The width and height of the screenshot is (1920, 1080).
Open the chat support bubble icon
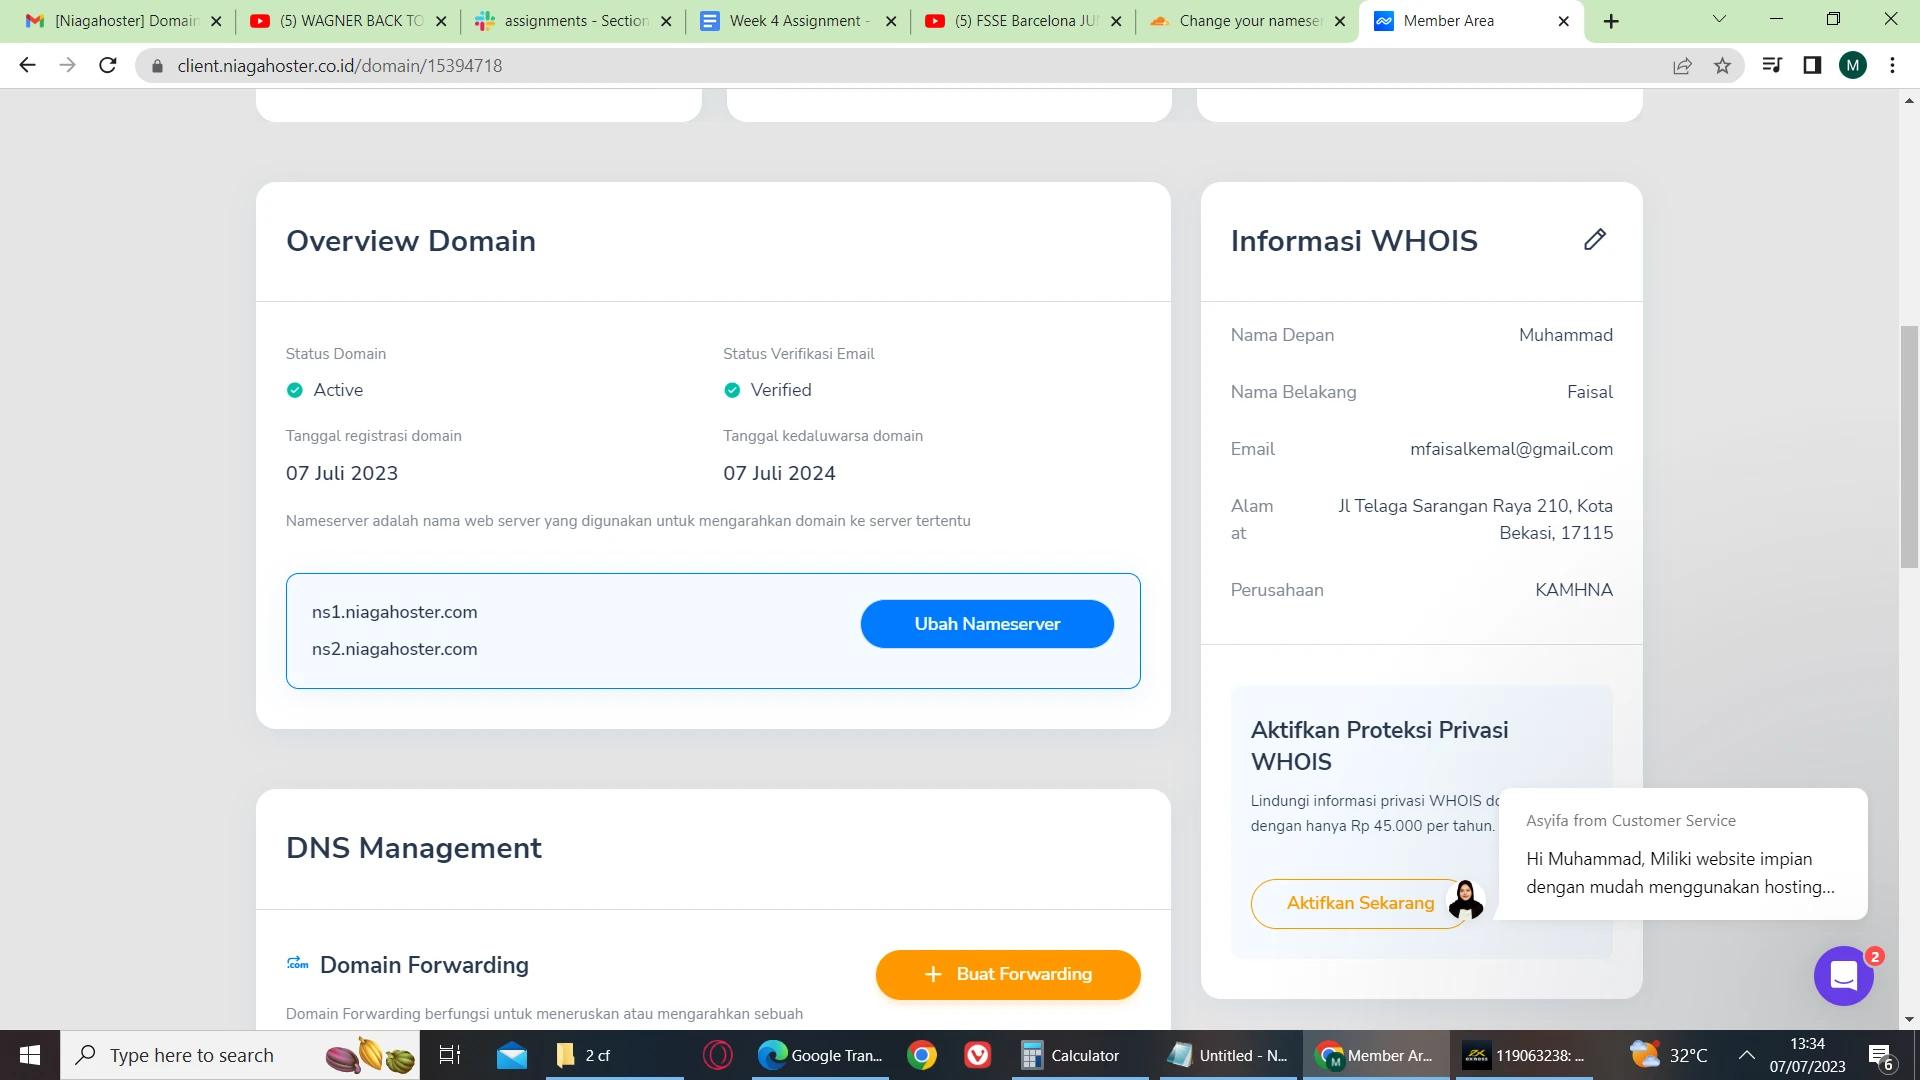point(1843,975)
